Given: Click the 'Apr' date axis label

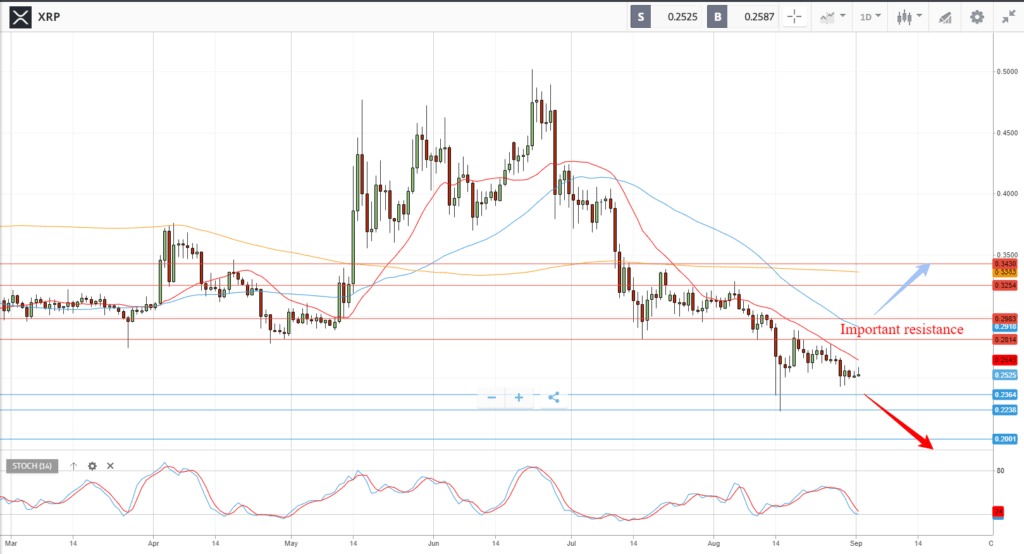Looking at the screenshot, I should tap(153, 543).
